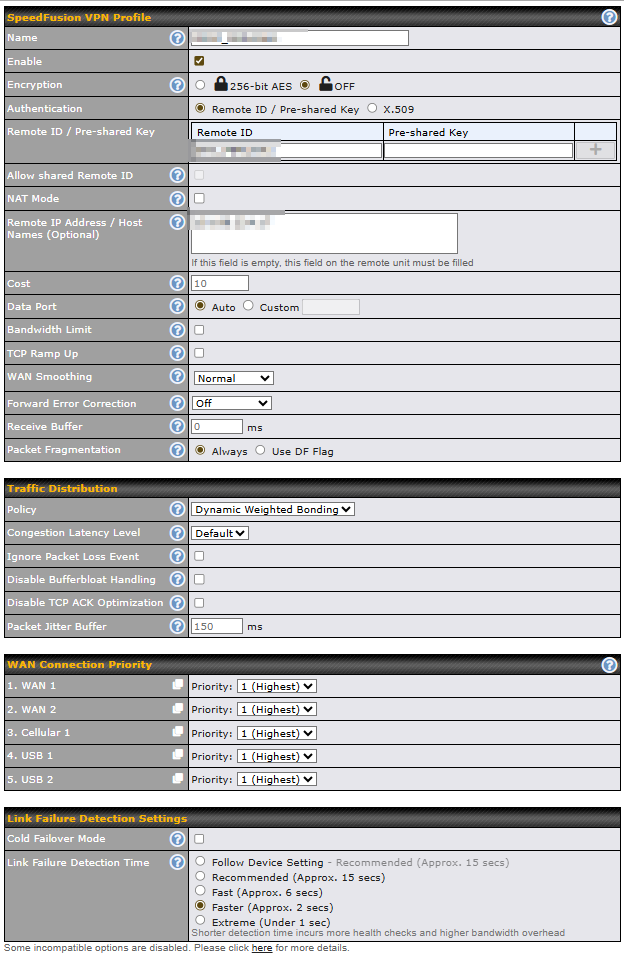This screenshot has width=624, height=958.
Task: Enable NAT Mode checkbox
Action: pos(199,199)
